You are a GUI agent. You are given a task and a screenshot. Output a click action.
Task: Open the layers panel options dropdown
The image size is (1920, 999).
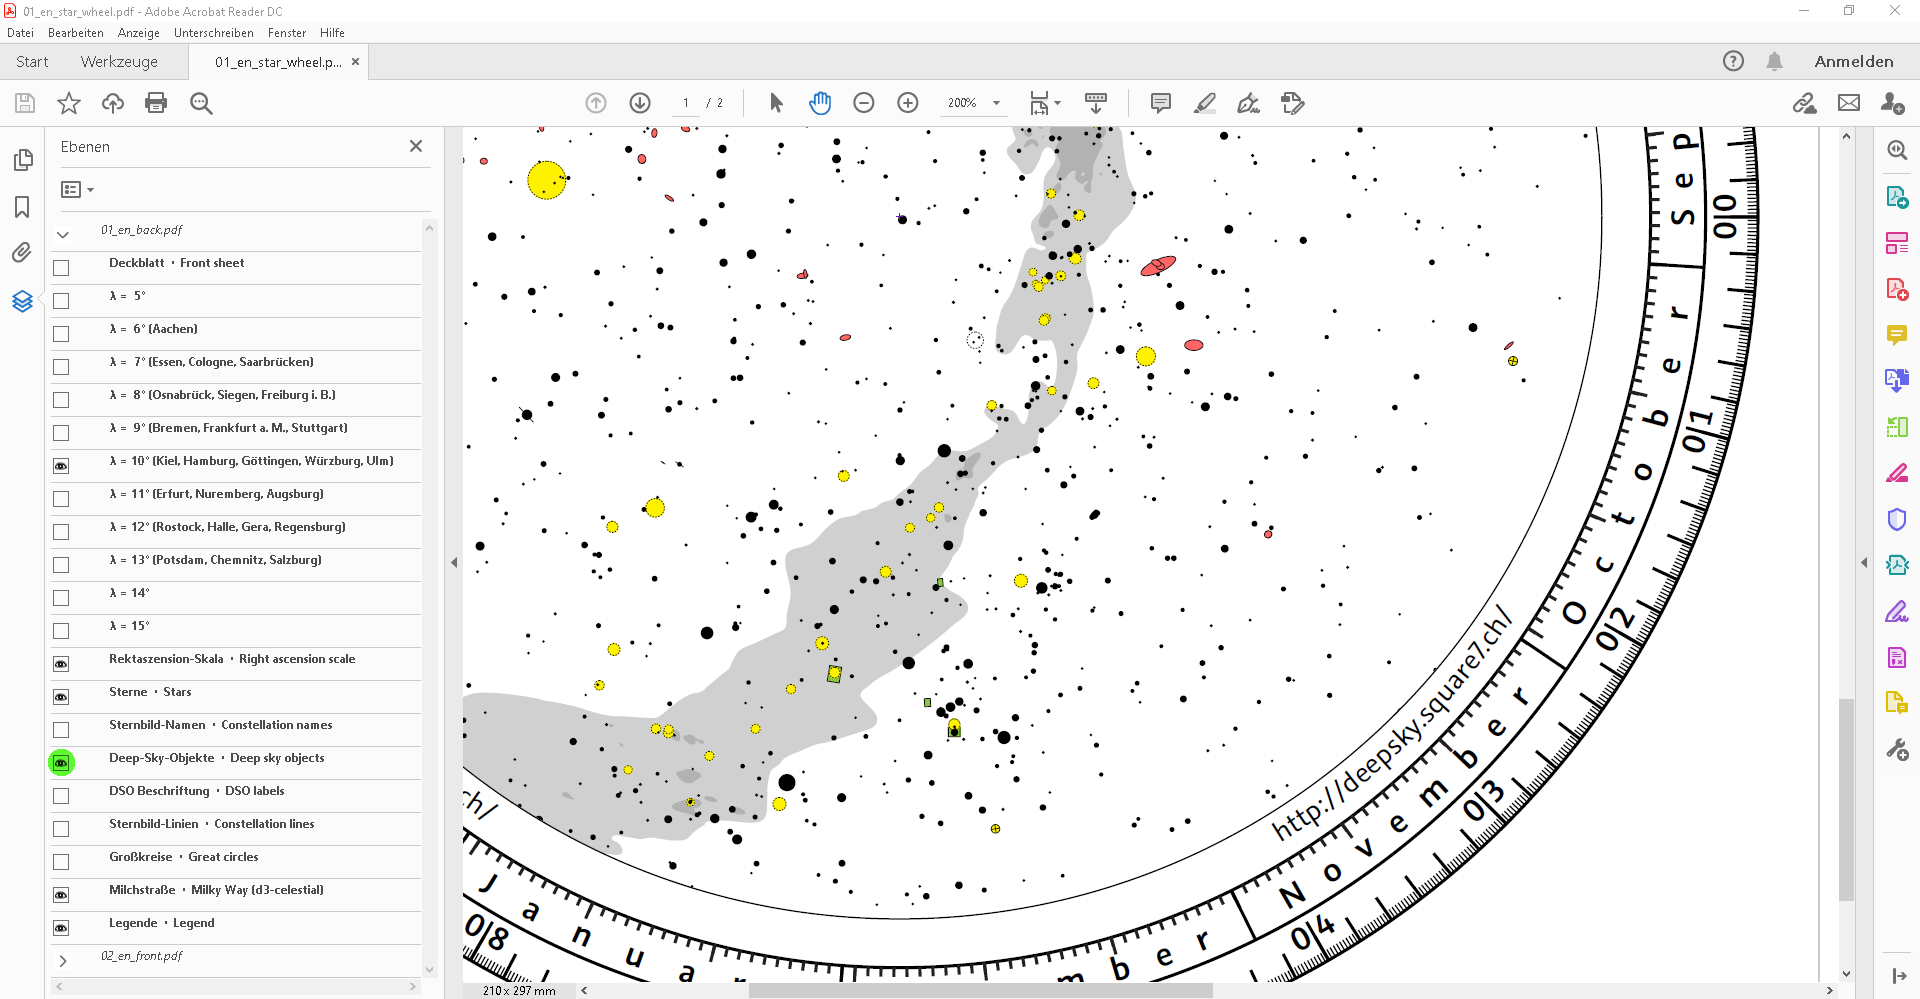click(77, 189)
